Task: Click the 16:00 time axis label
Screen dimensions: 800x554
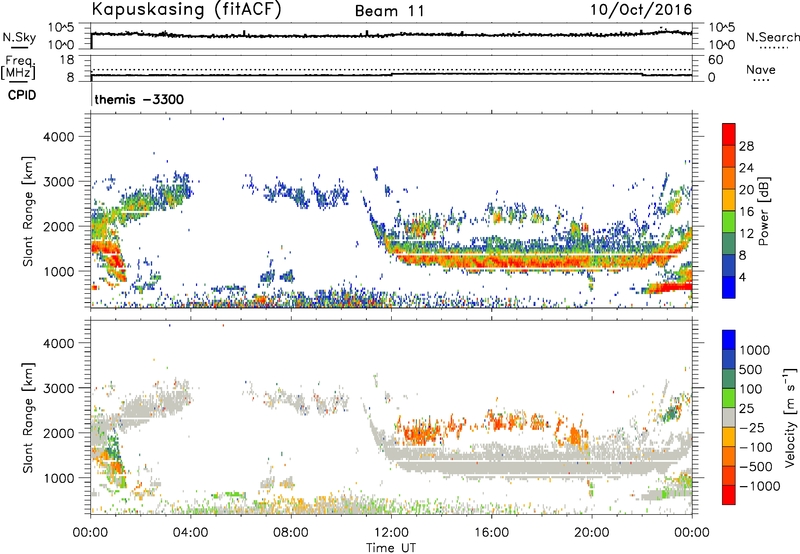Action: pyautogui.click(x=491, y=533)
